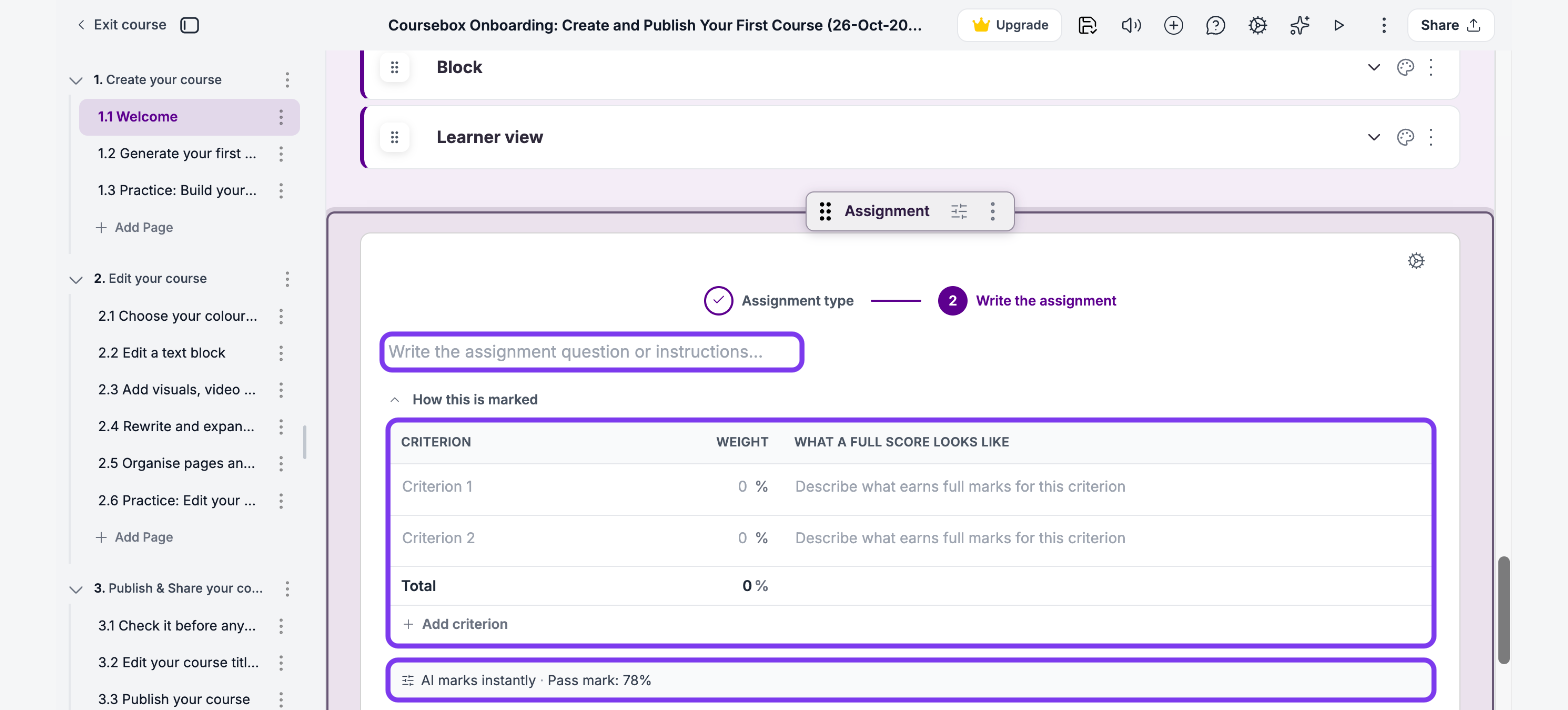
Task: Open options menu for 3. Publish & Share section
Action: [287, 589]
